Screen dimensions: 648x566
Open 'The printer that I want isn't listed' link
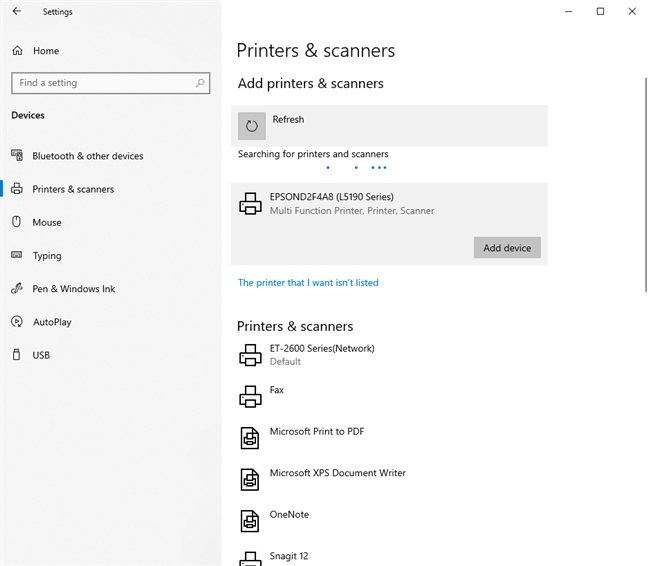click(x=308, y=283)
